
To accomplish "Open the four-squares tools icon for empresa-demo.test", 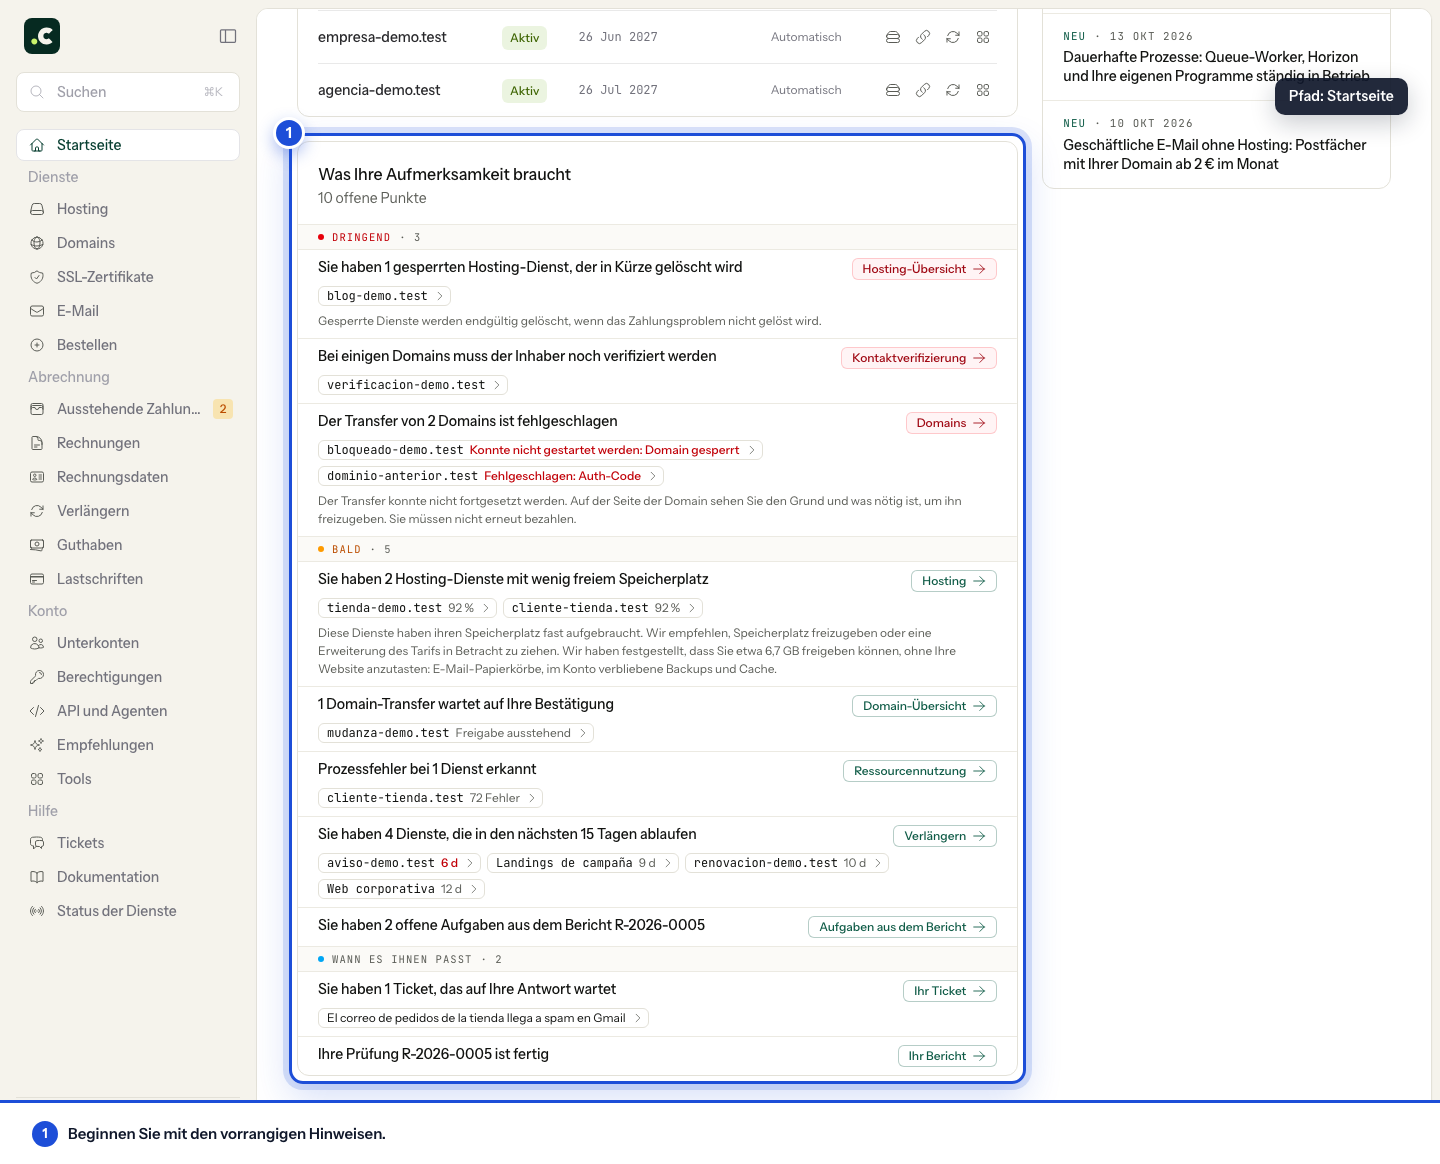I will 983,37.
